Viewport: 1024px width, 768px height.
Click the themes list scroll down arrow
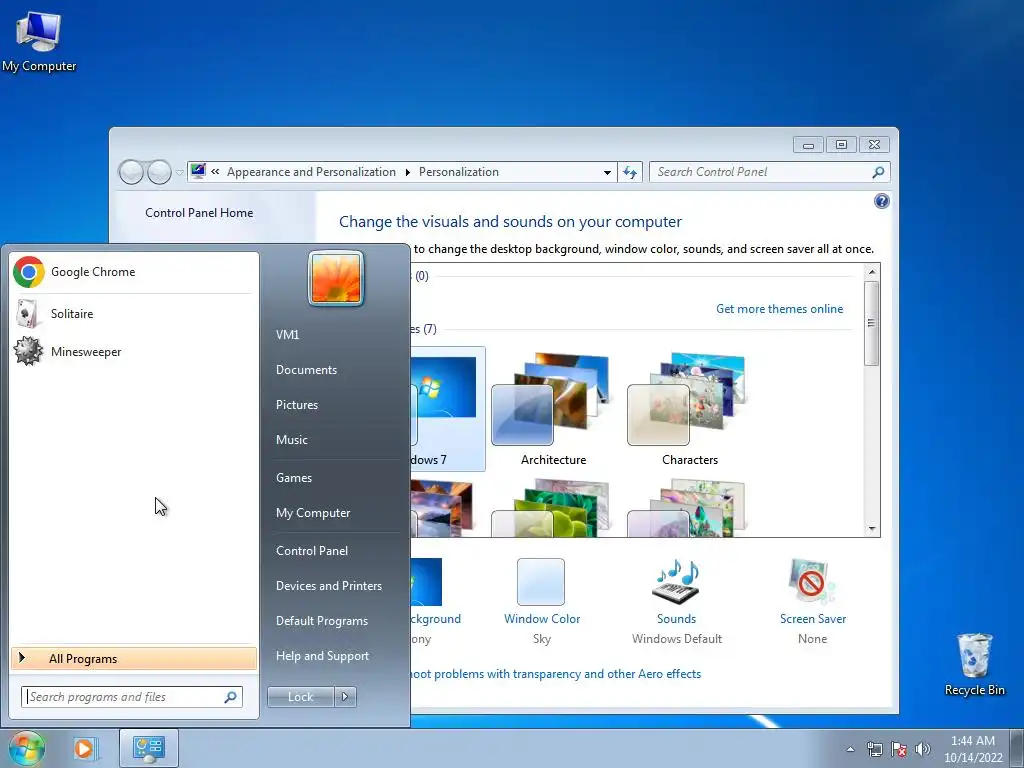pyautogui.click(x=872, y=528)
